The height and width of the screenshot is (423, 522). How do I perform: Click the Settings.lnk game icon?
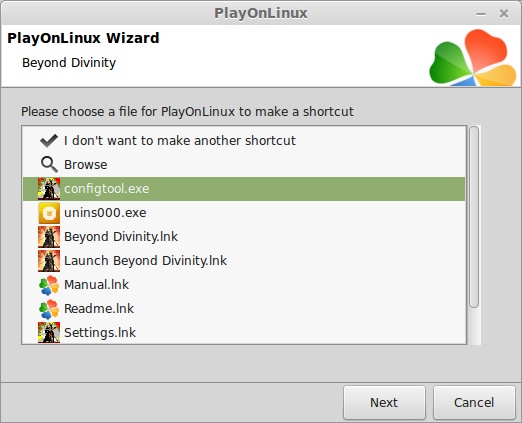tap(49, 332)
